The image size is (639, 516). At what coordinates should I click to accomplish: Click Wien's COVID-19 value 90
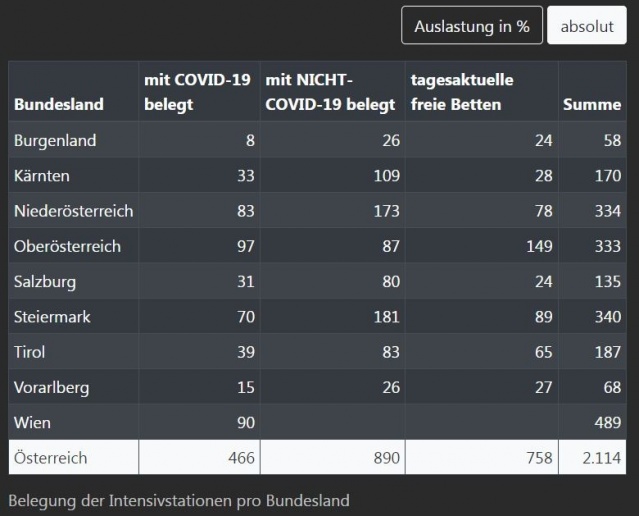(x=246, y=423)
